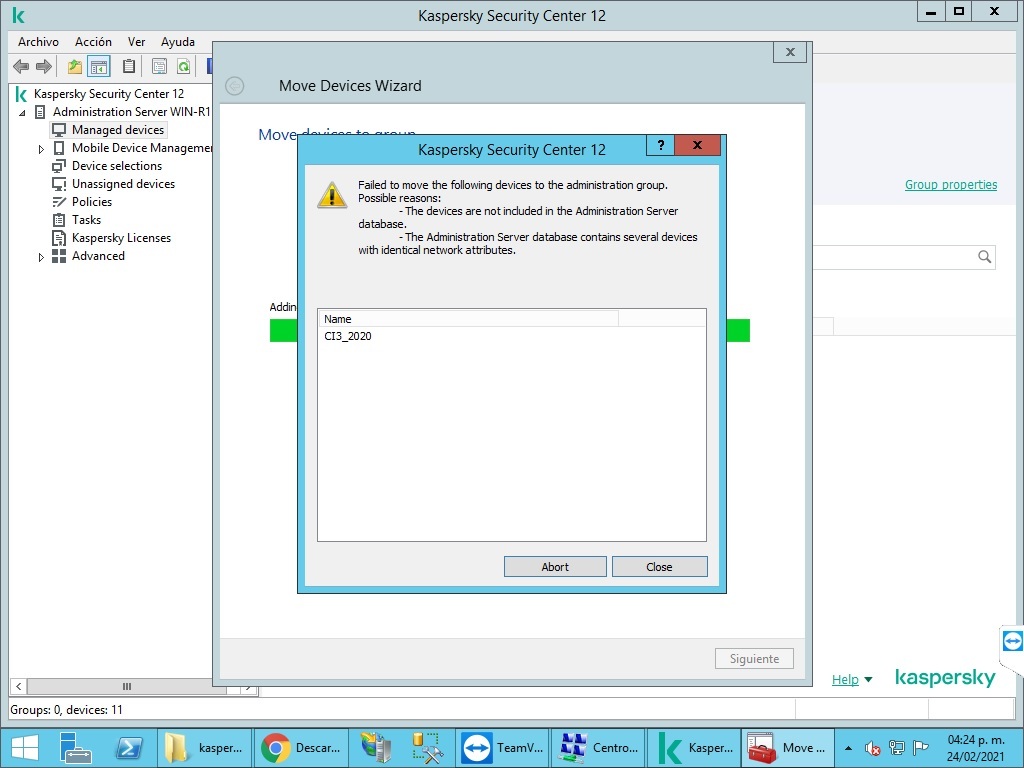Open the Windows Start button

tap(25, 748)
